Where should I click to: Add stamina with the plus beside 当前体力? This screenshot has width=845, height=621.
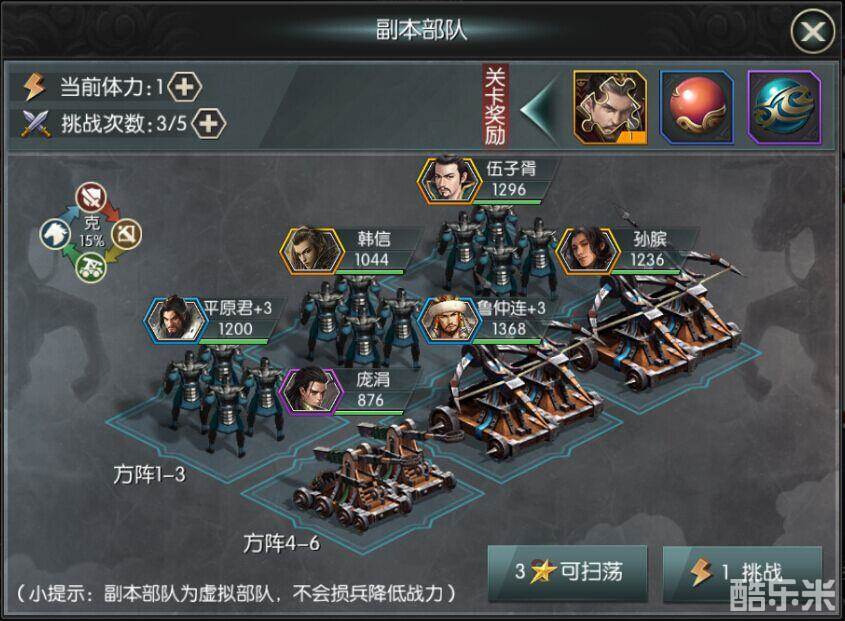(x=184, y=87)
